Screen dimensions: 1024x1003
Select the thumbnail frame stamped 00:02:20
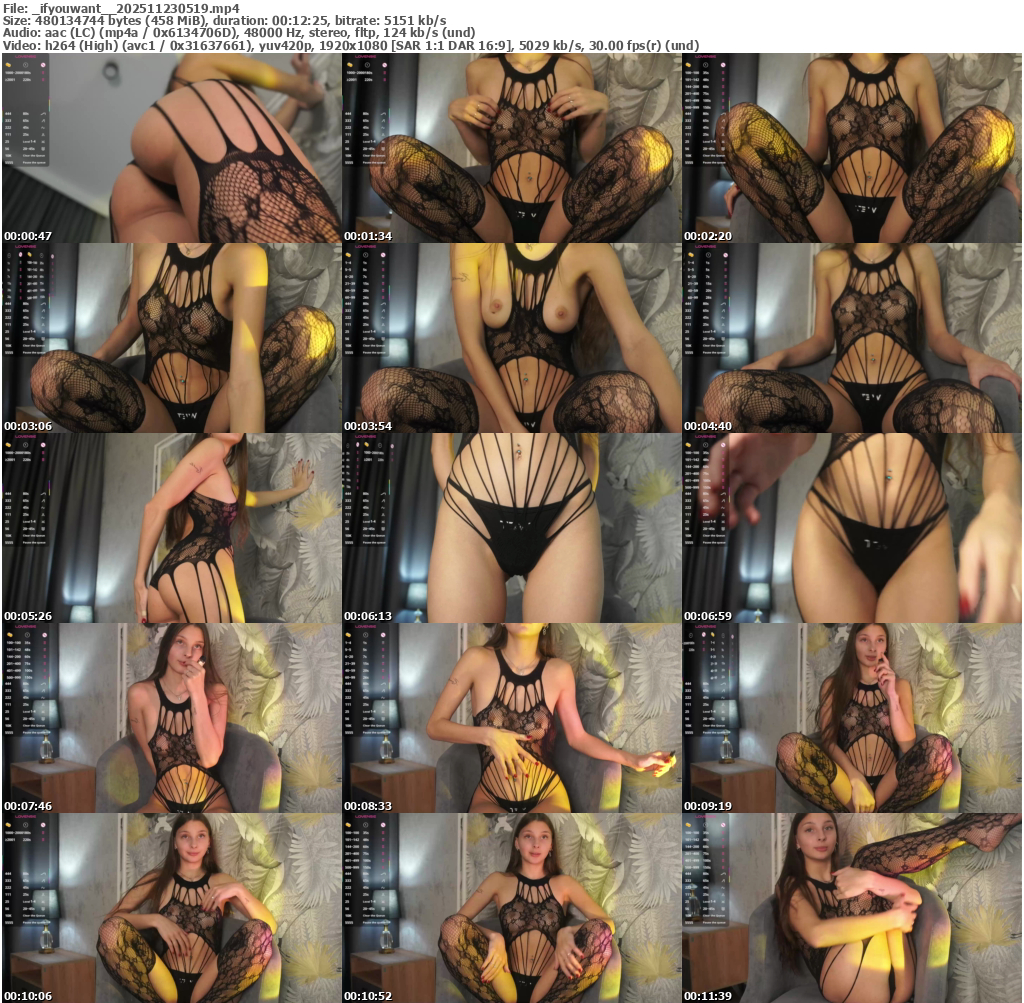(852, 148)
